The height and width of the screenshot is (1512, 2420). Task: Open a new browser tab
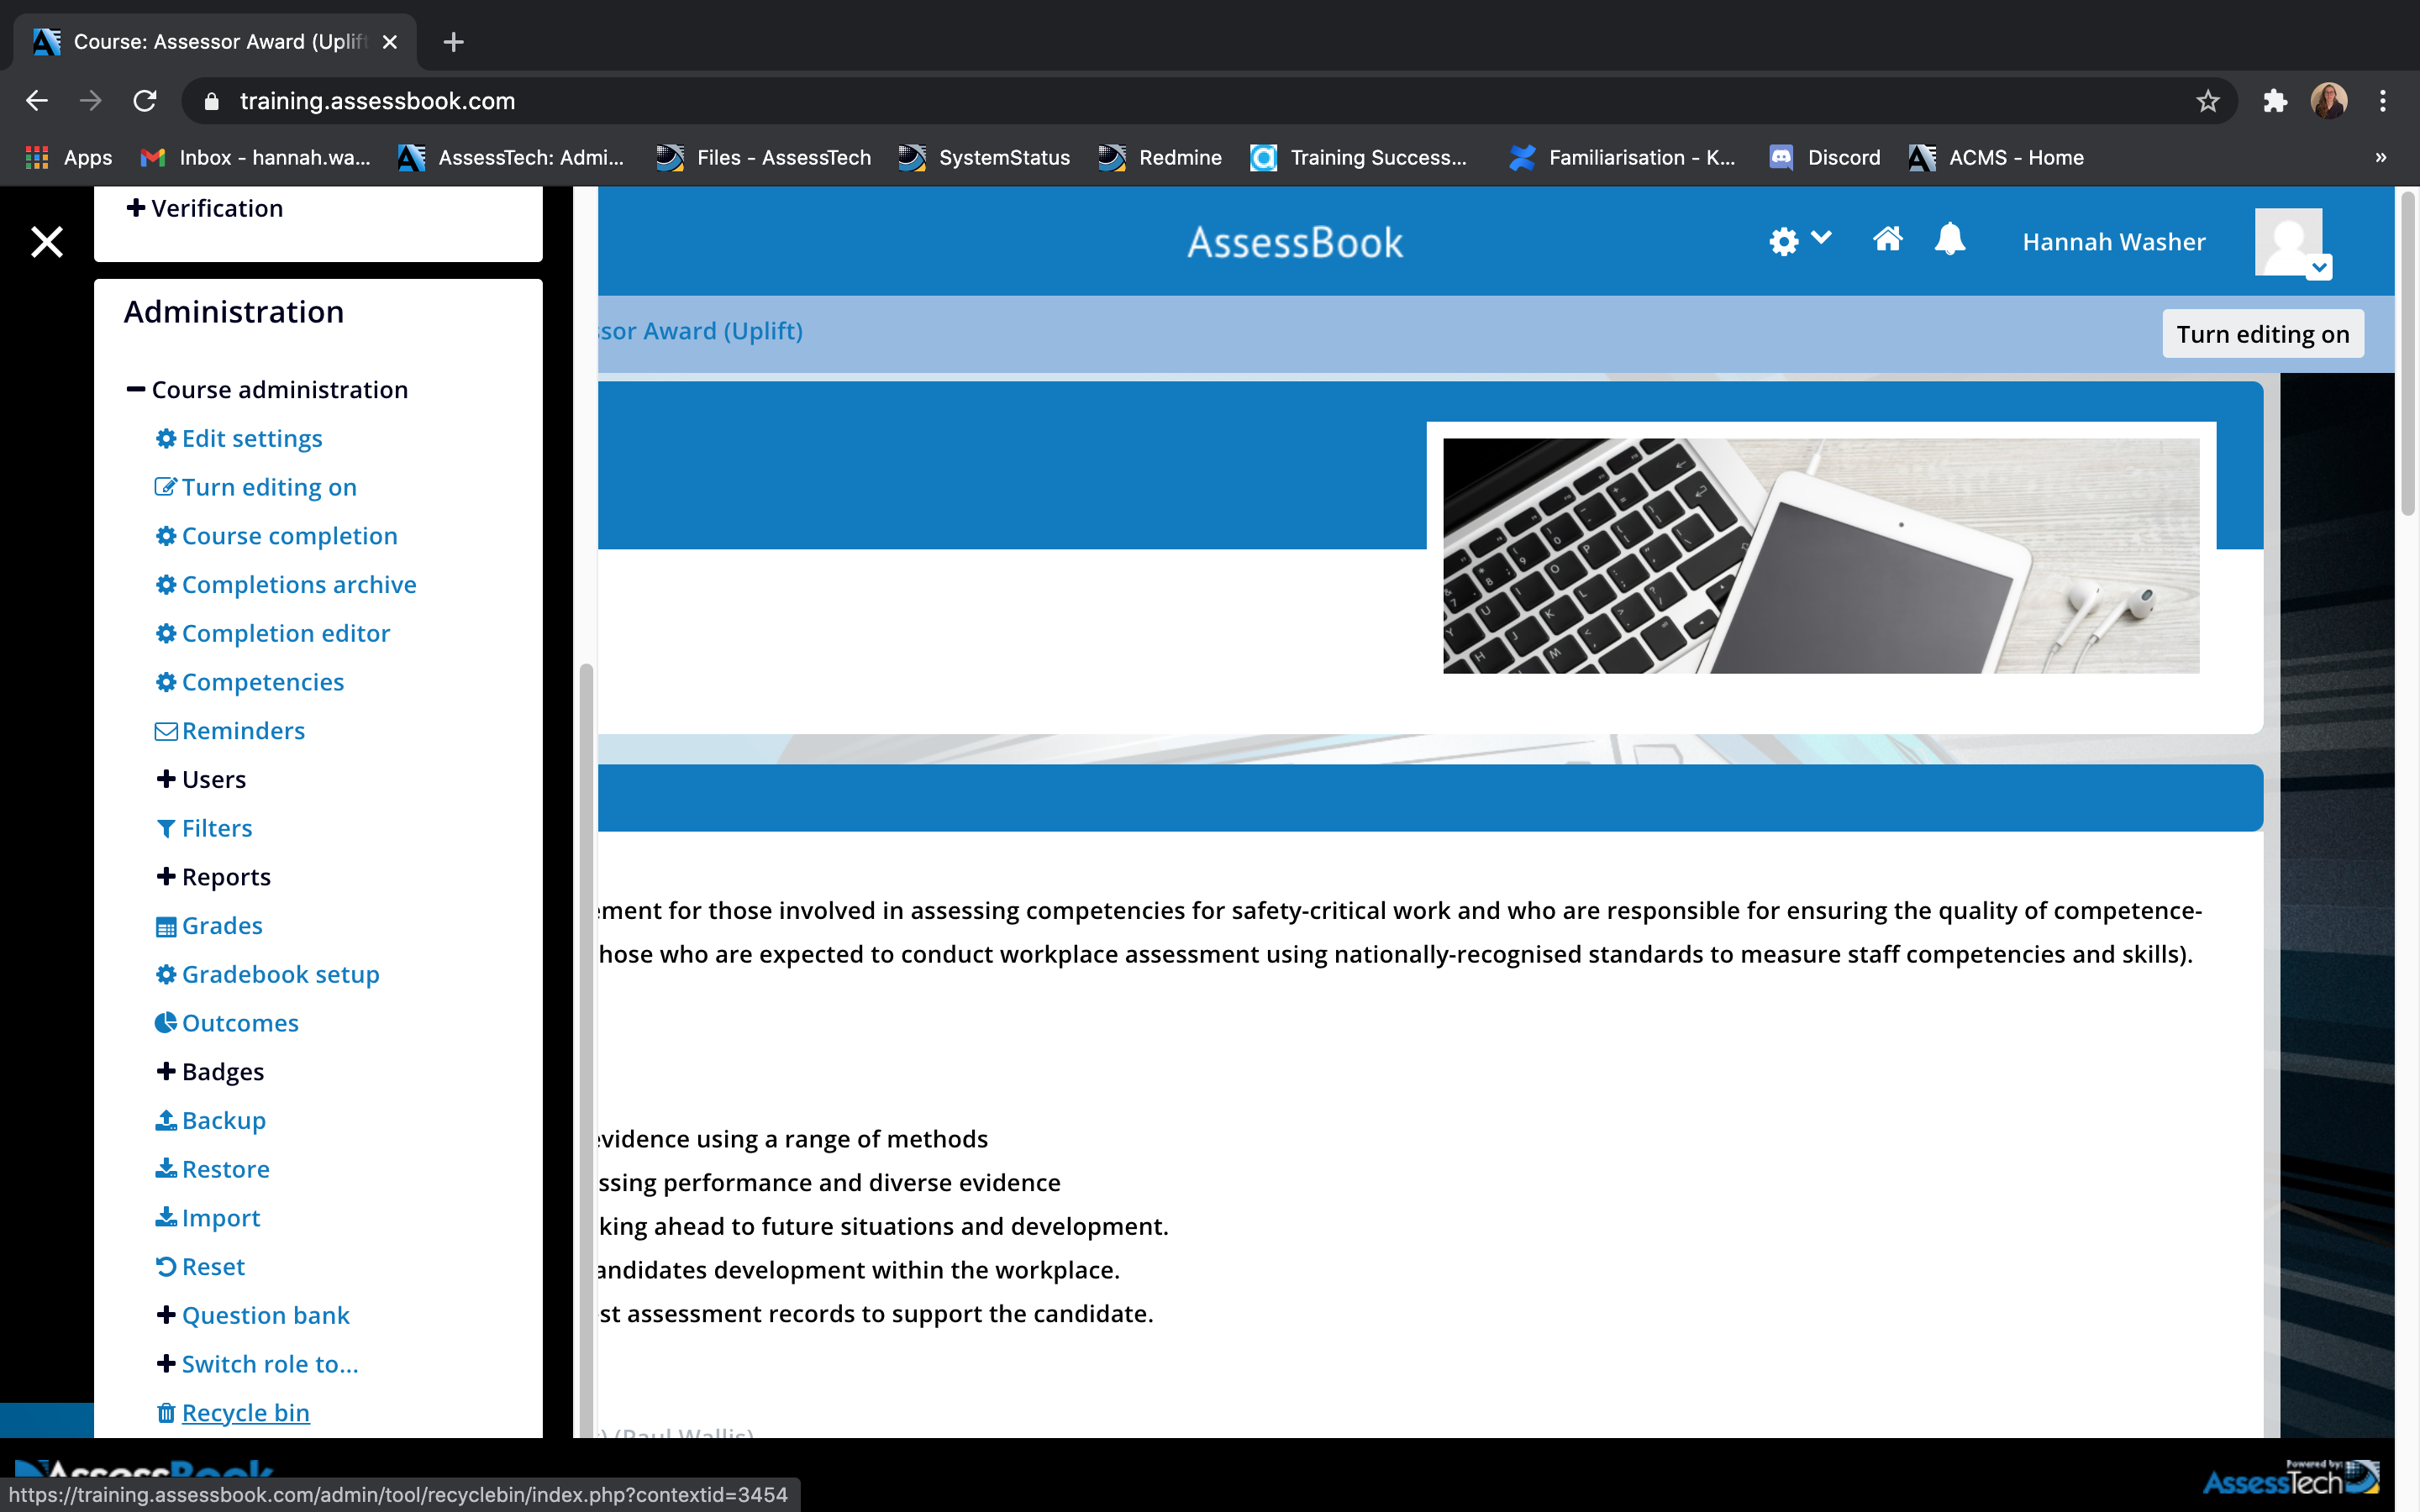pos(453,42)
